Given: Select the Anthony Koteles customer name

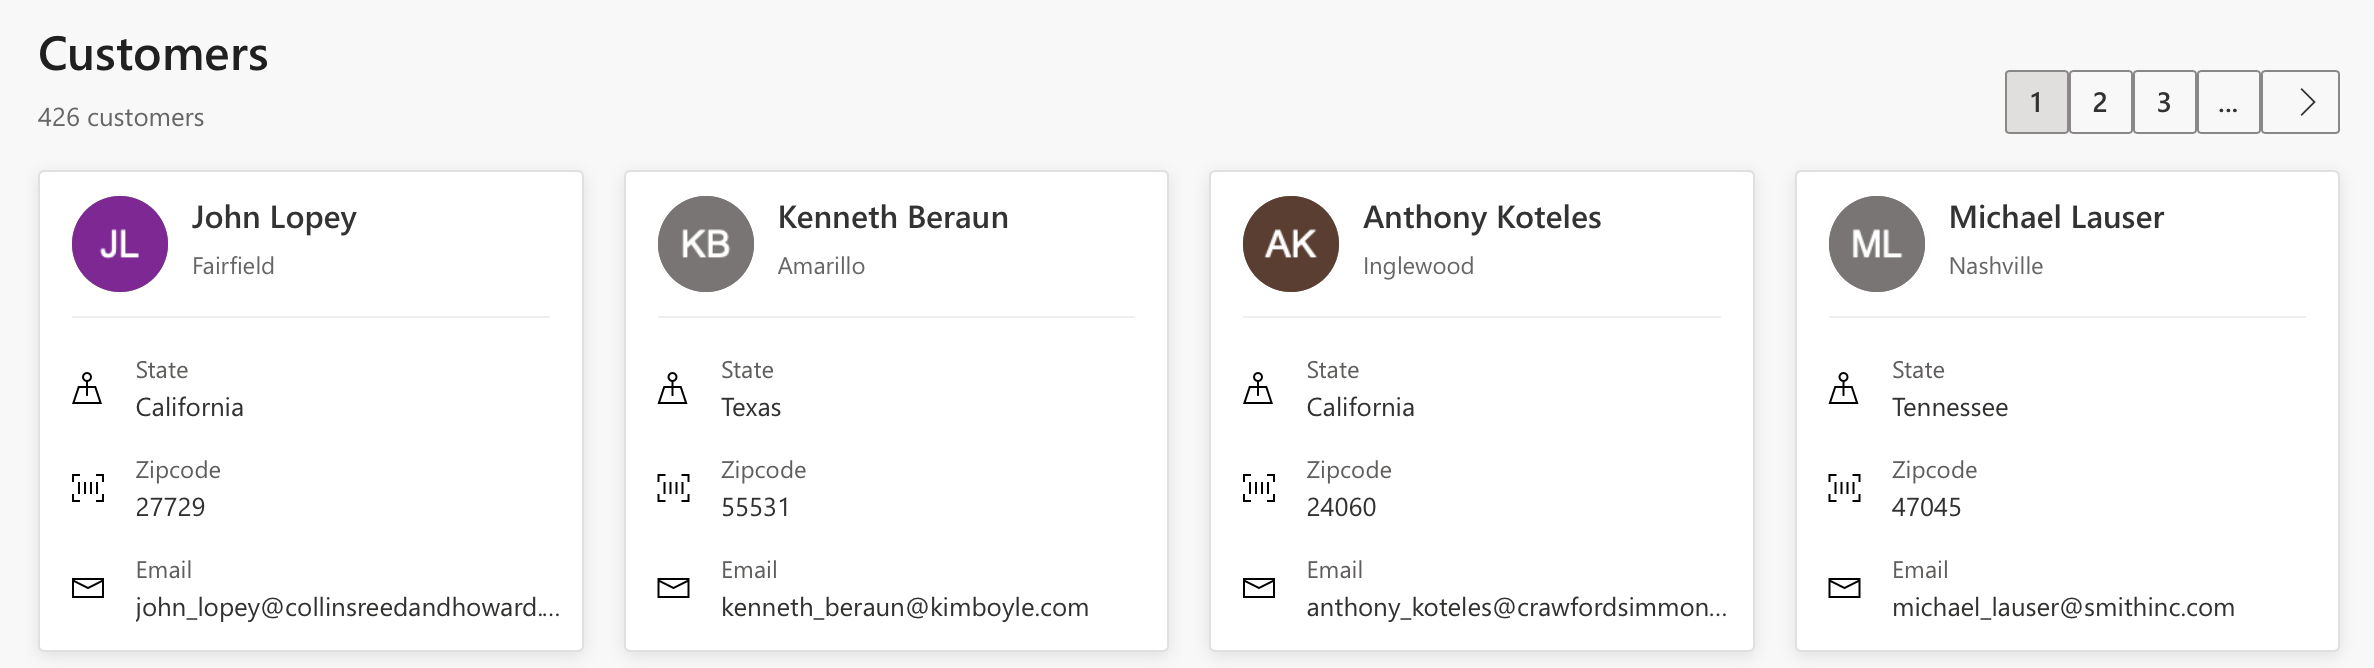Looking at the screenshot, I should [x=1481, y=217].
